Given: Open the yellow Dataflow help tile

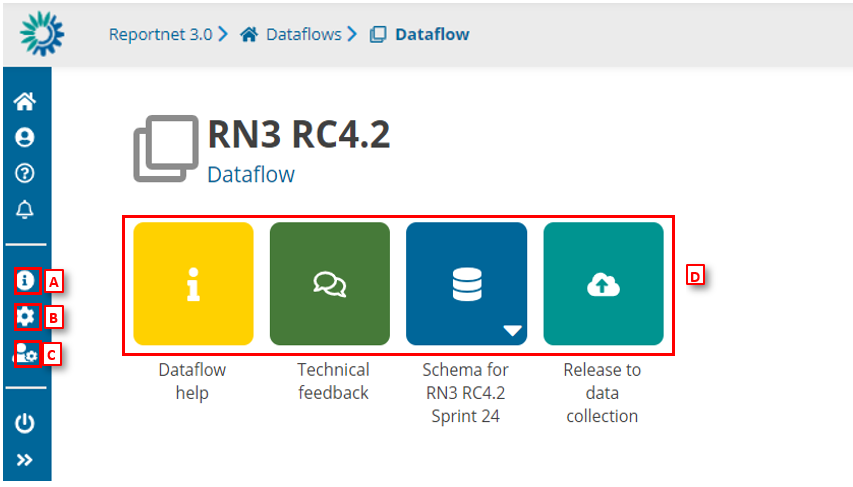Looking at the screenshot, I should click(x=193, y=284).
